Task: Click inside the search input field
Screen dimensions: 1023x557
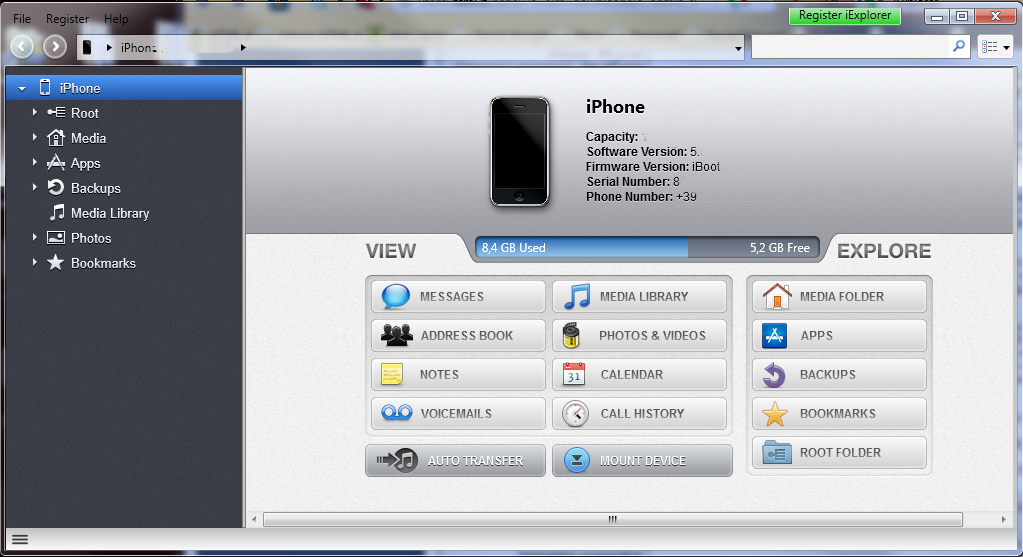Action: pos(848,47)
